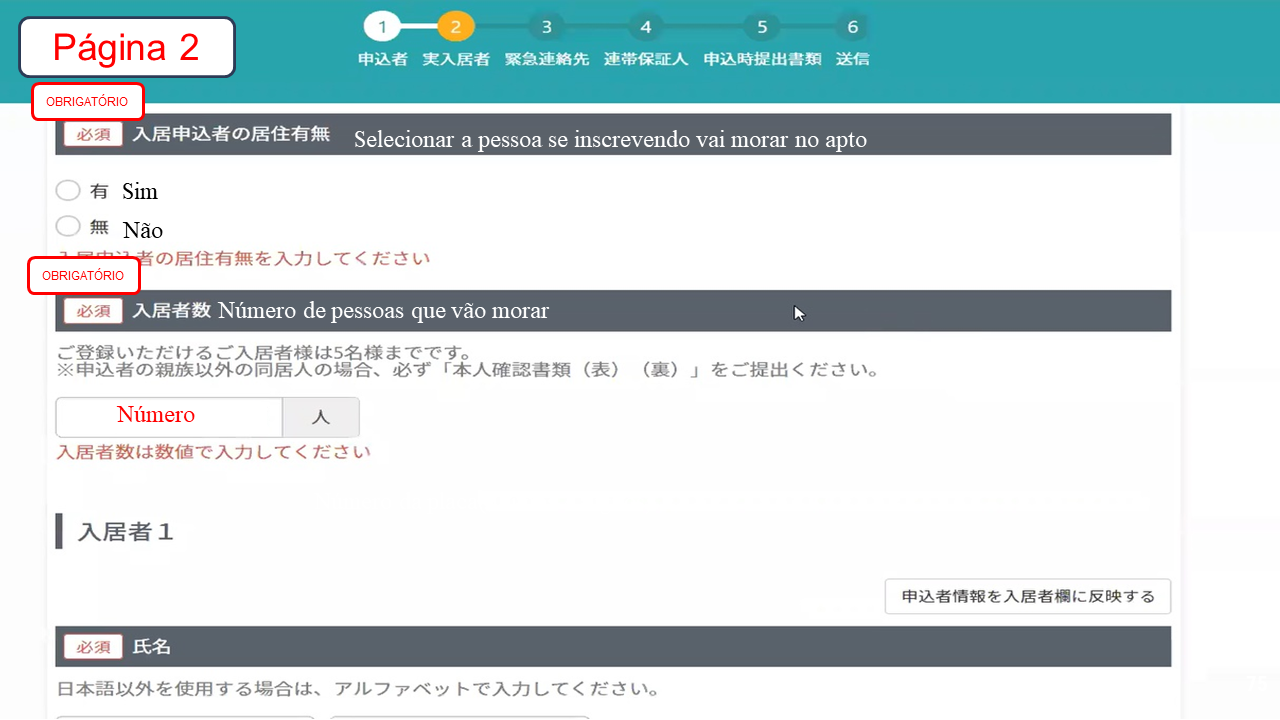Click step 5 申込時提出書類 circle
This screenshot has width=1280, height=720.
(x=762, y=27)
